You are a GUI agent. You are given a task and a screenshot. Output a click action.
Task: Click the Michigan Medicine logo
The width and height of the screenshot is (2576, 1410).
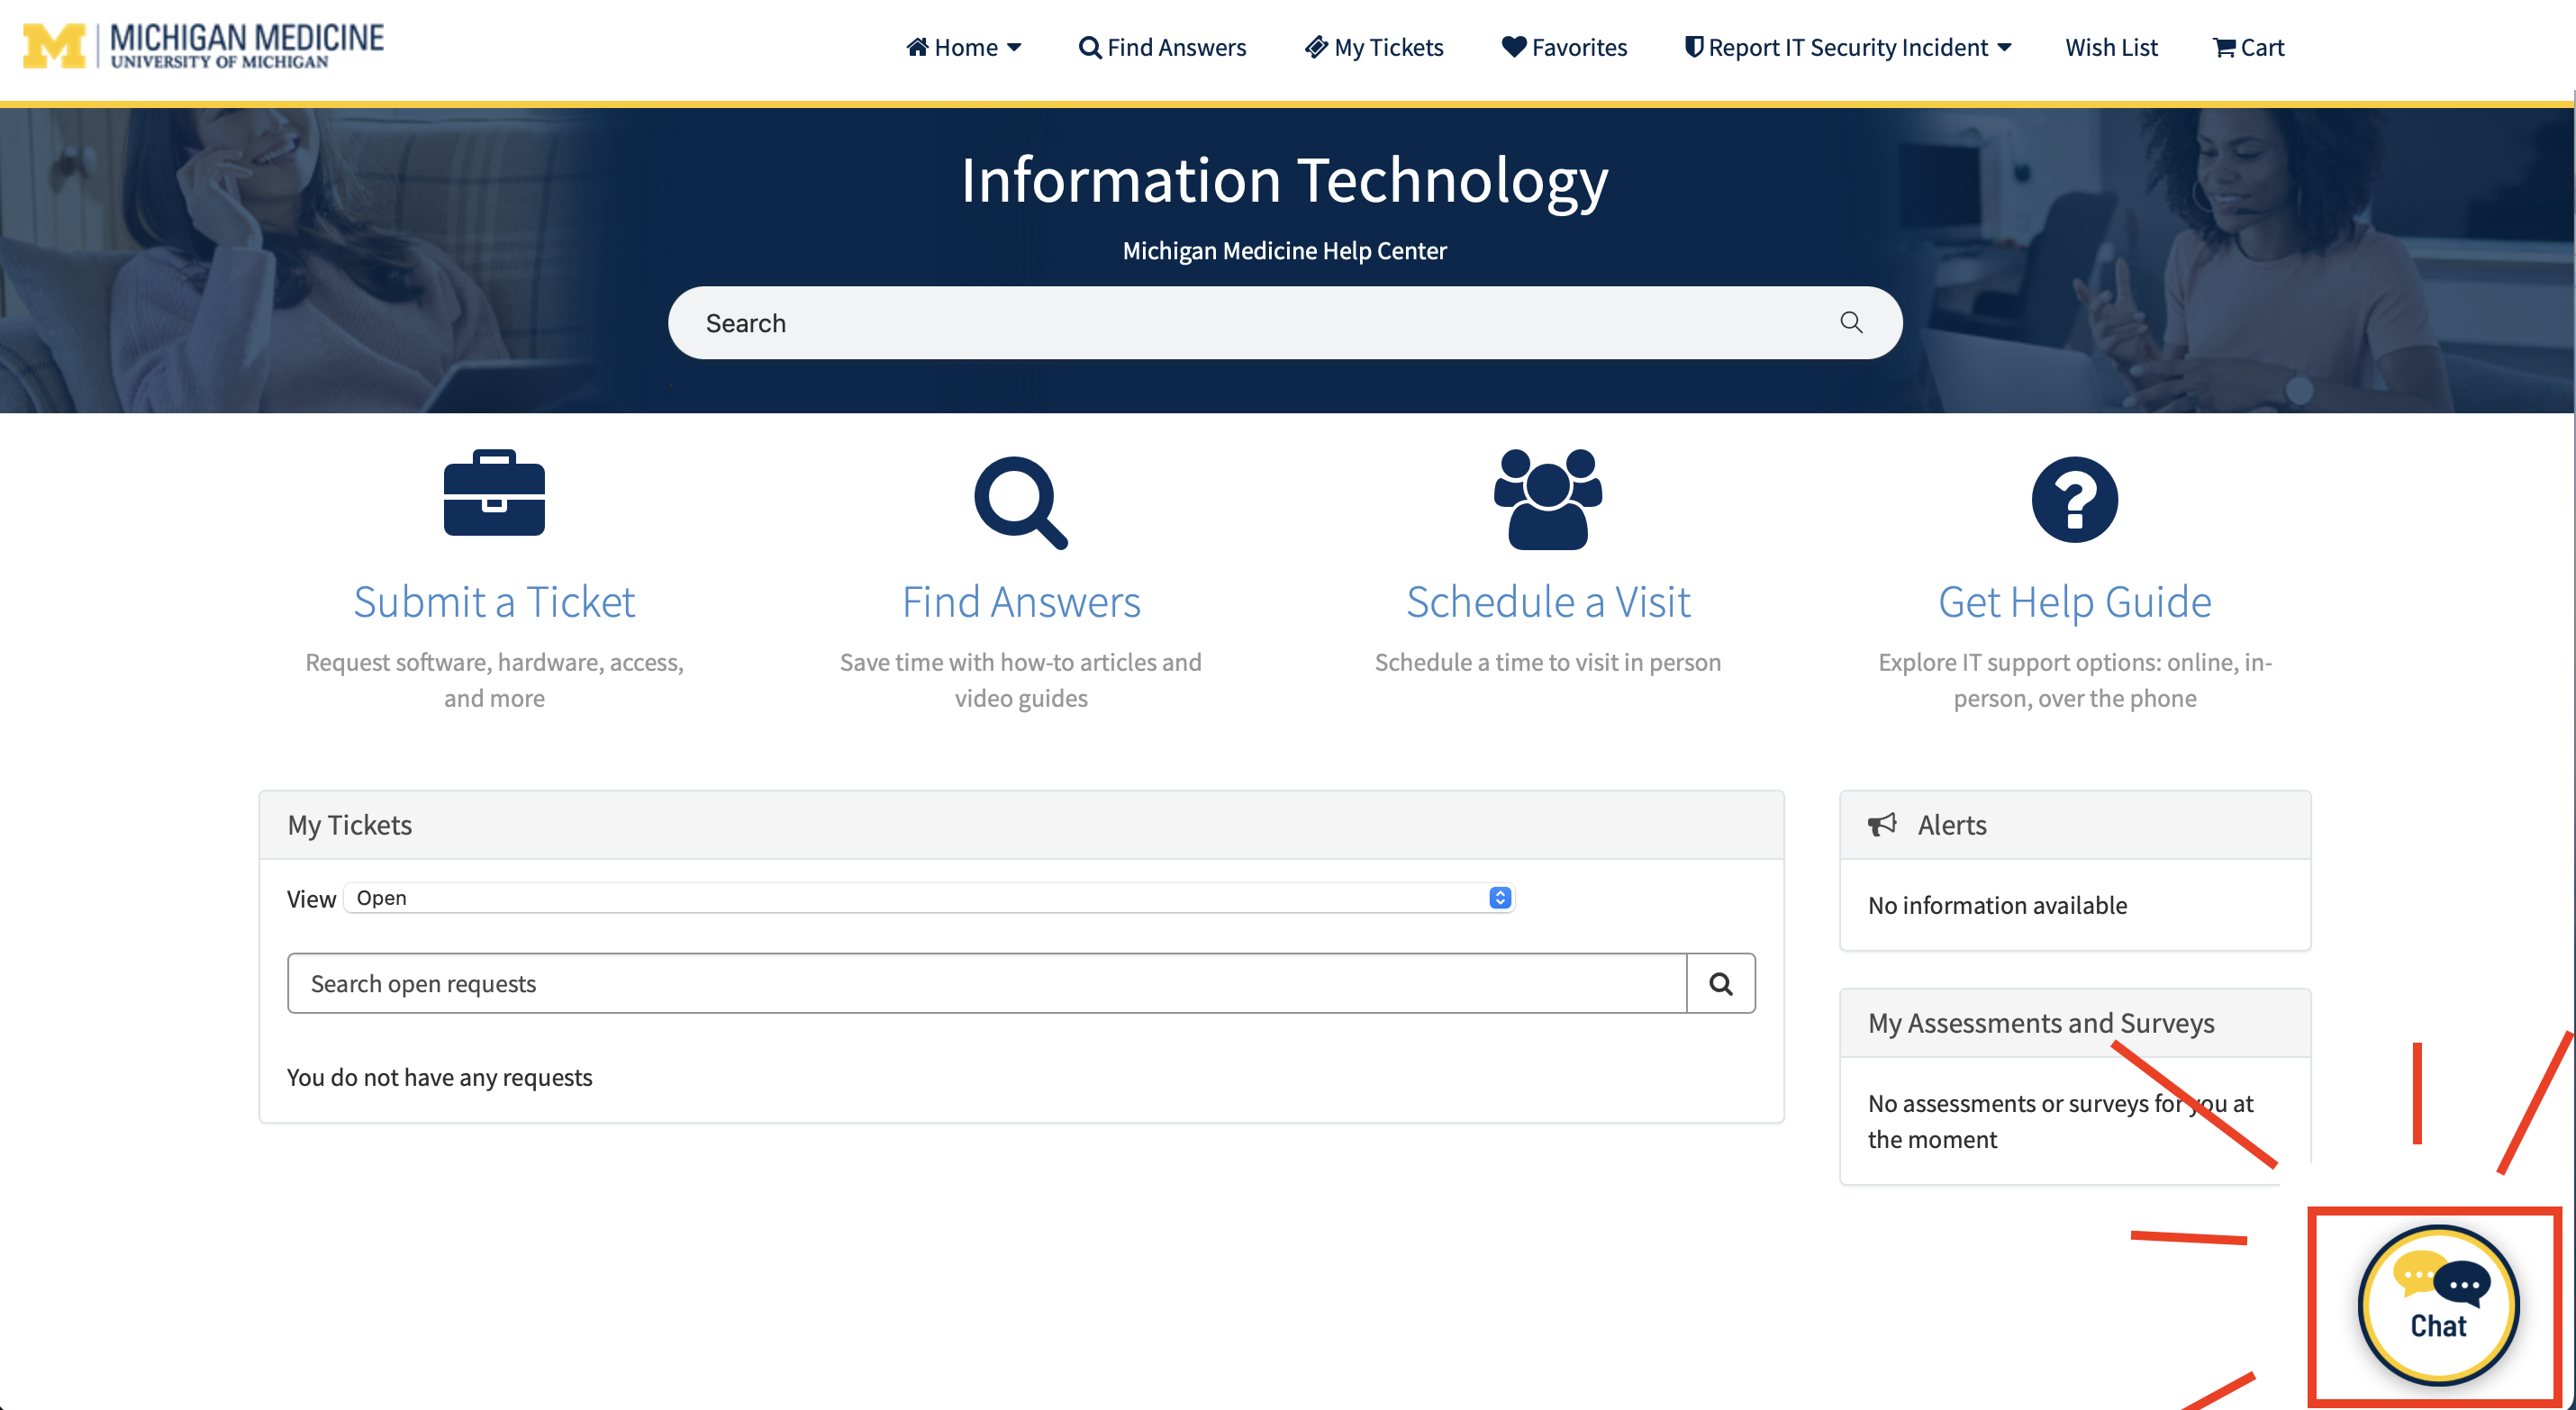click(x=200, y=44)
